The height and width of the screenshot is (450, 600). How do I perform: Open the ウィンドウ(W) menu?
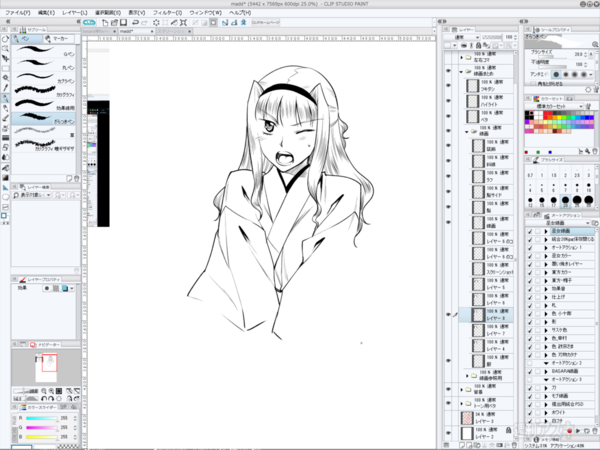click(205, 13)
